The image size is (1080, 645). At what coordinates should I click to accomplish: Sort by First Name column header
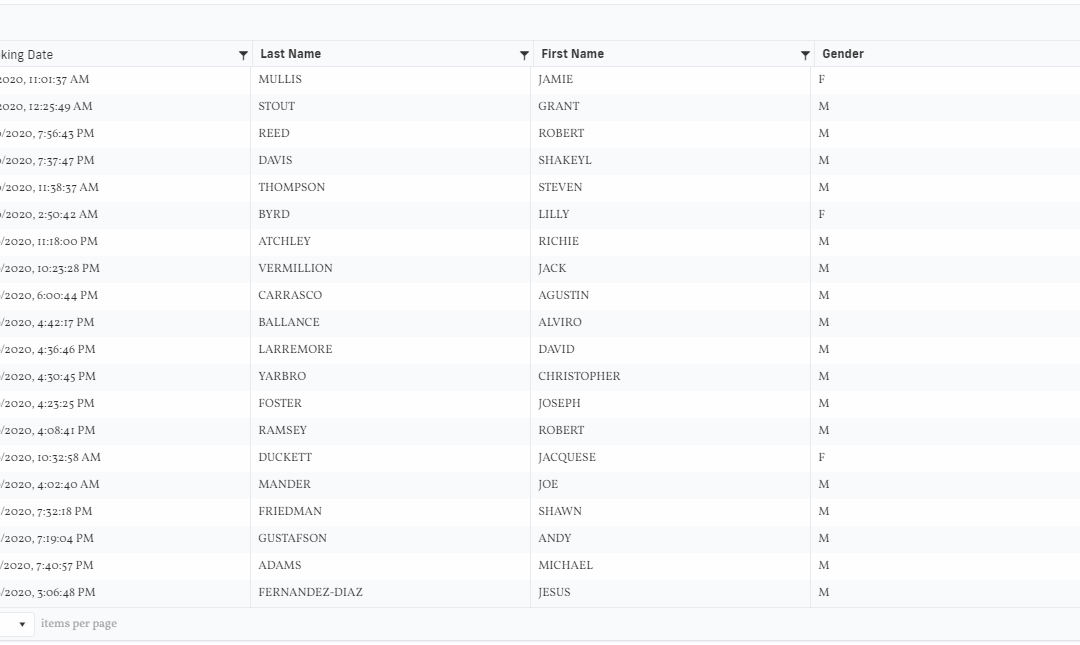tap(572, 54)
